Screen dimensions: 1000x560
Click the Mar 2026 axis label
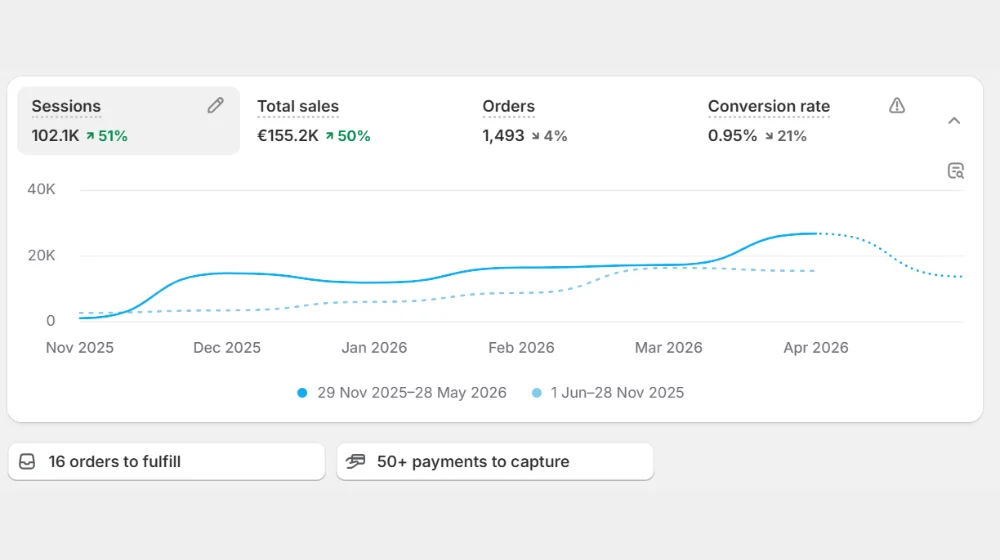[668, 348]
